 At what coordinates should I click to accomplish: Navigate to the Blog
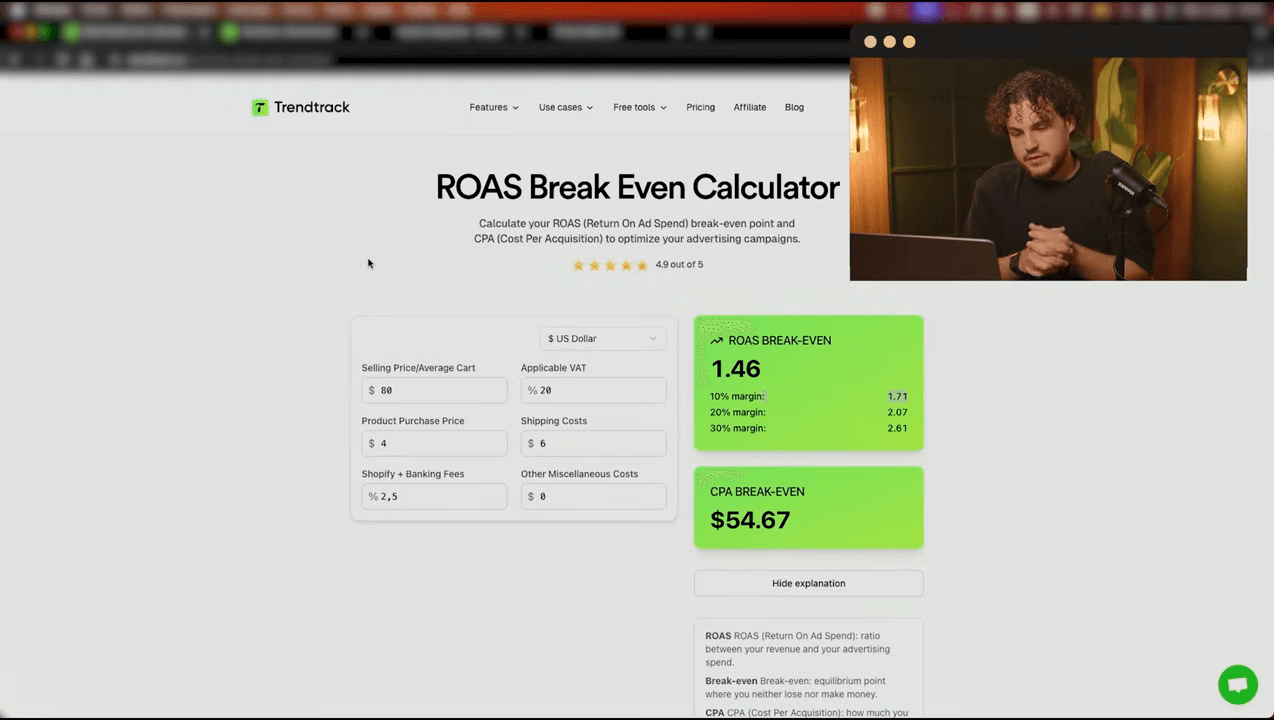click(794, 107)
